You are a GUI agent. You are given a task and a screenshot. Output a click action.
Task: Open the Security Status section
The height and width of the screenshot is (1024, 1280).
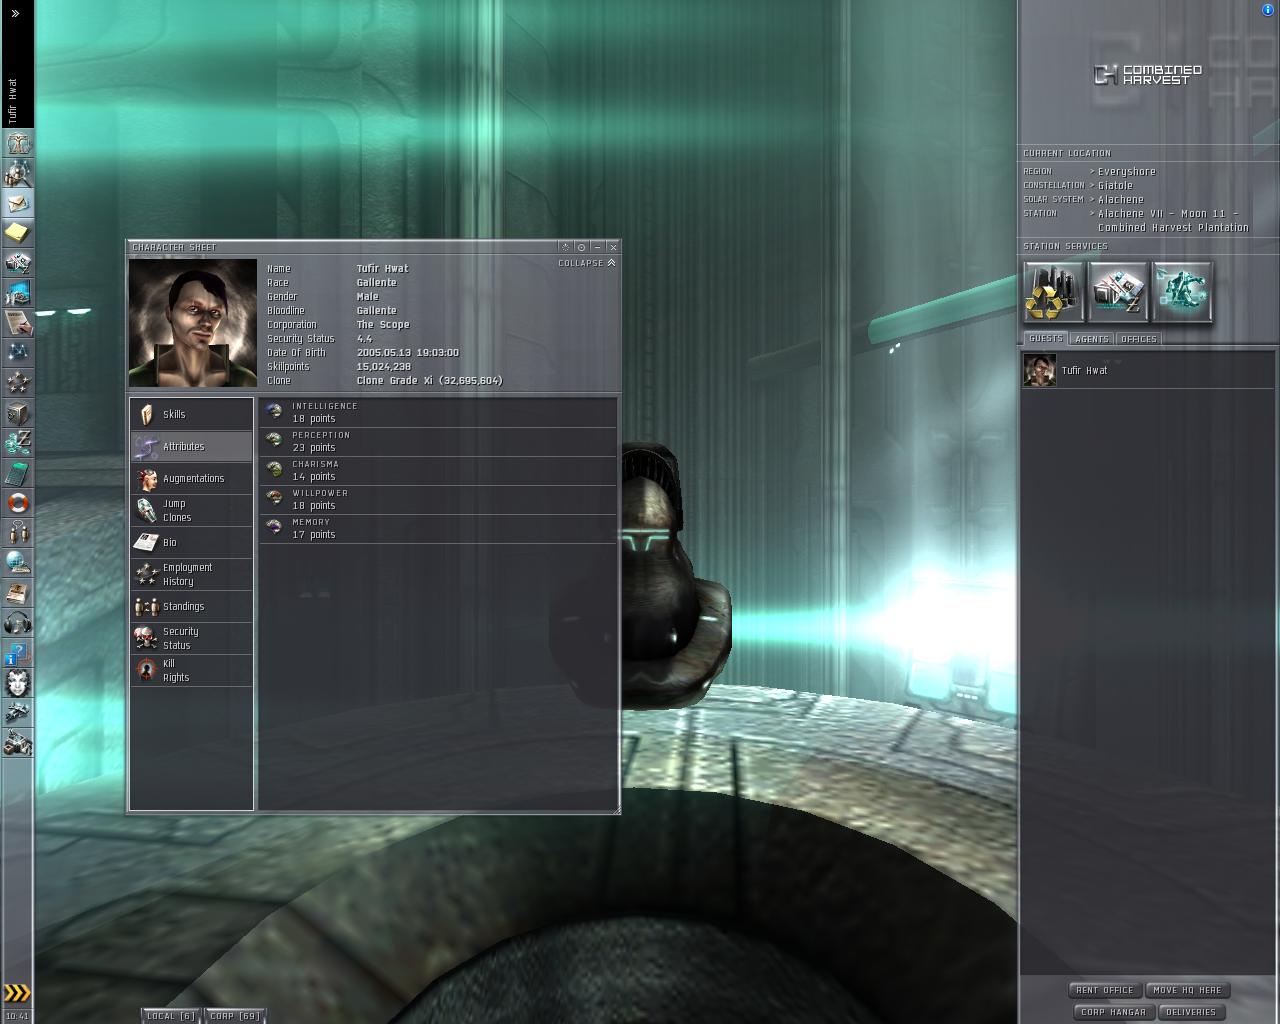pyautogui.click(x=191, y=638)
